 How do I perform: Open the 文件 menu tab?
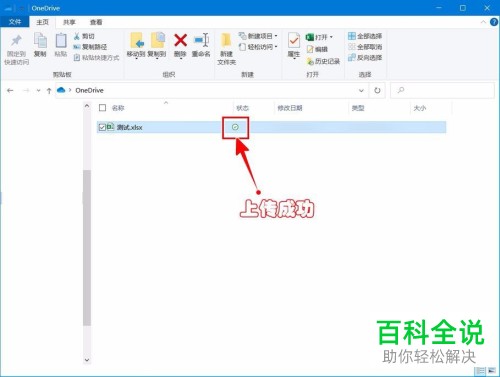click(15, 22)
